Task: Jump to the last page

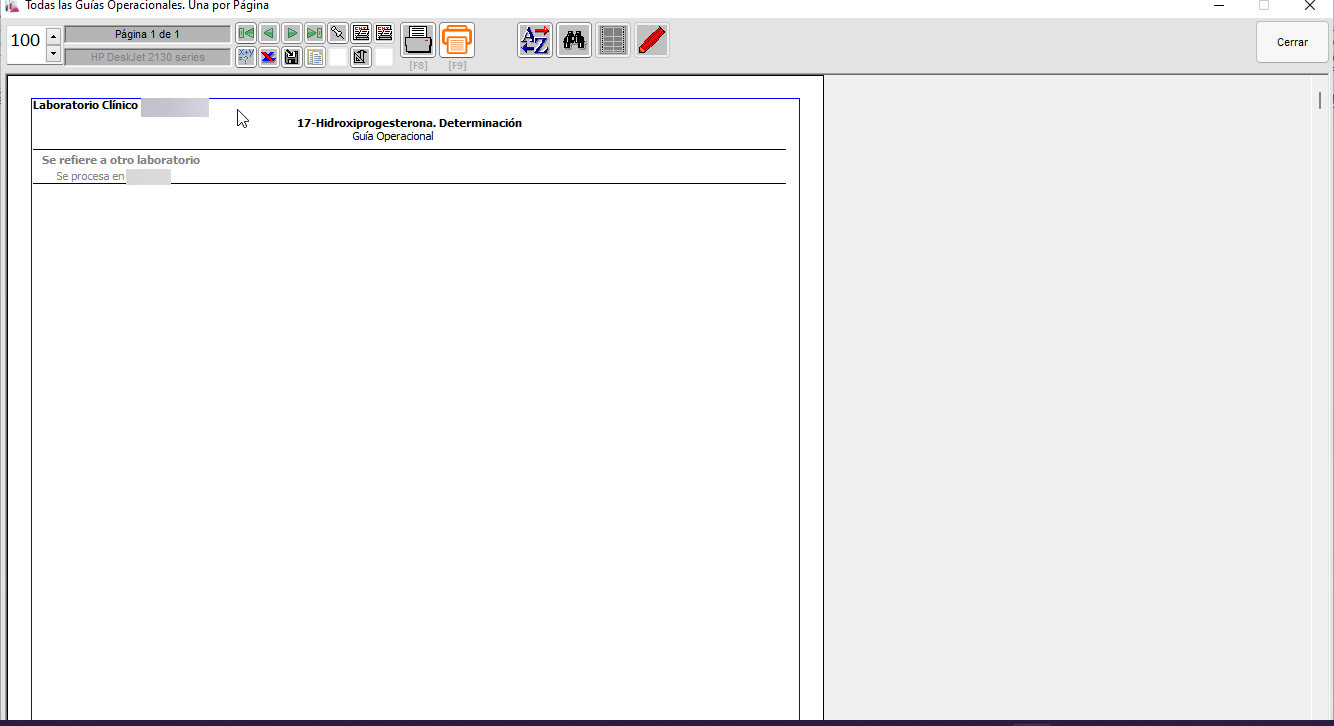Action: [x=314, y=33]
